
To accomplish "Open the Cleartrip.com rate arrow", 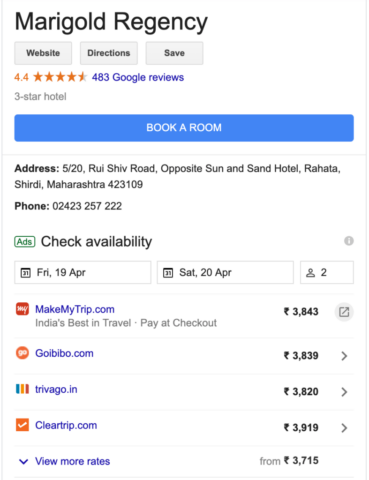I will [x=344, y=428].
